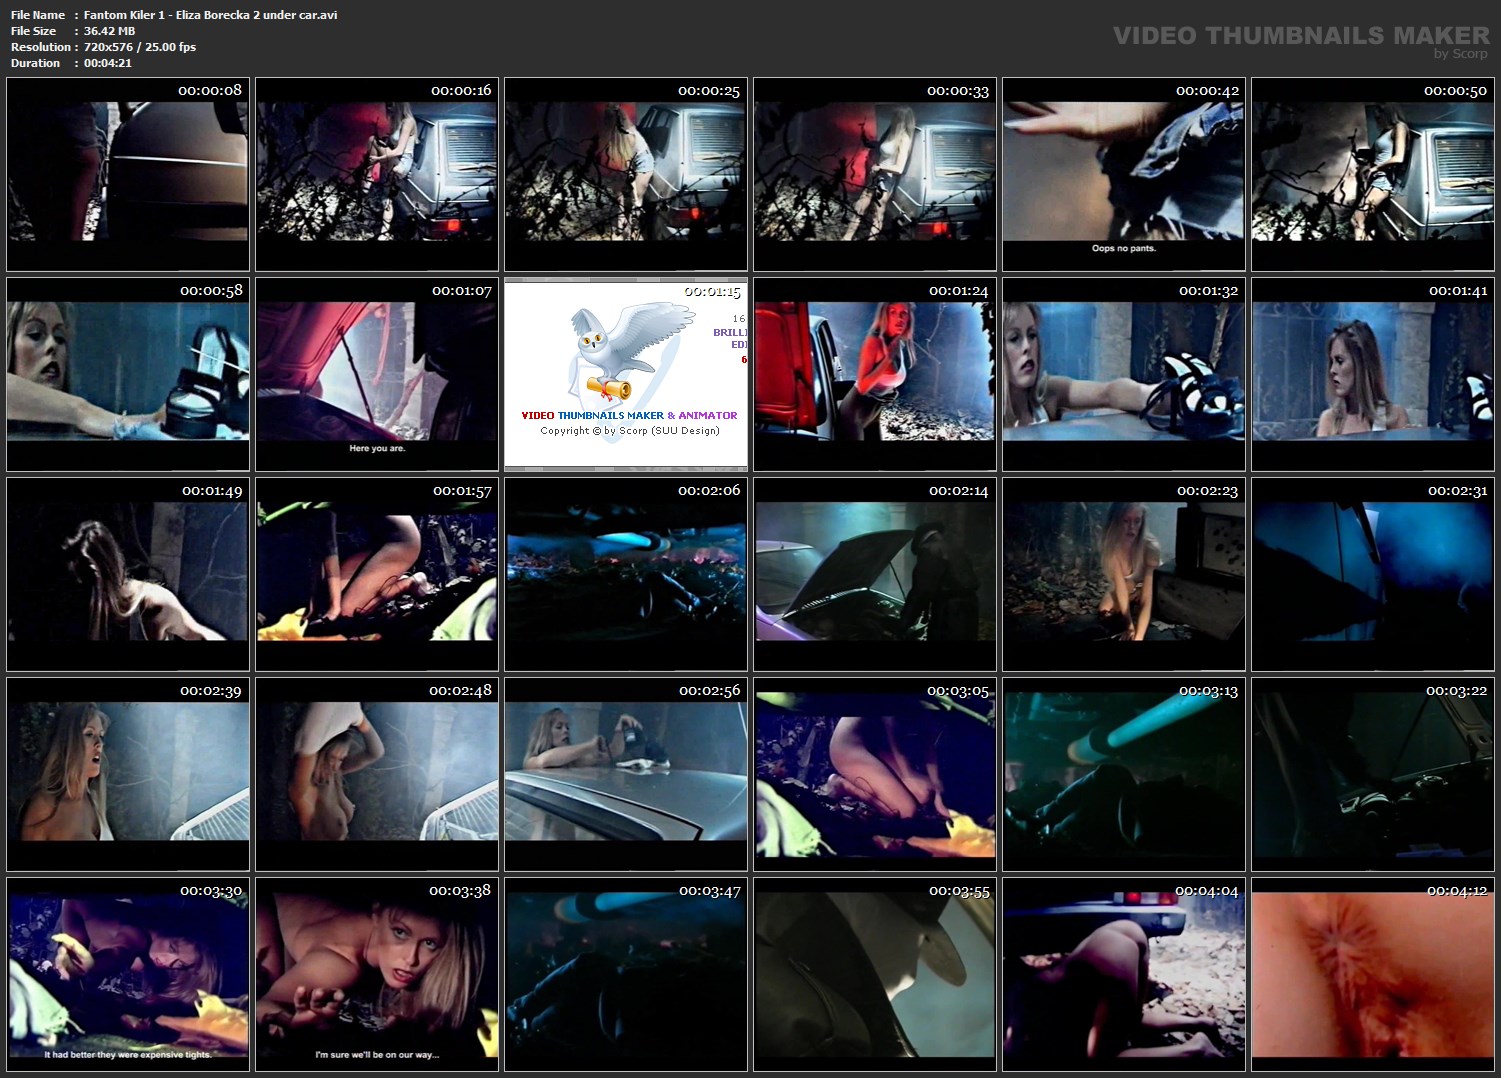The image size is (1501, 1078).
Task: Select the thumbnail stamped 00:00:08
Action: 128,174
